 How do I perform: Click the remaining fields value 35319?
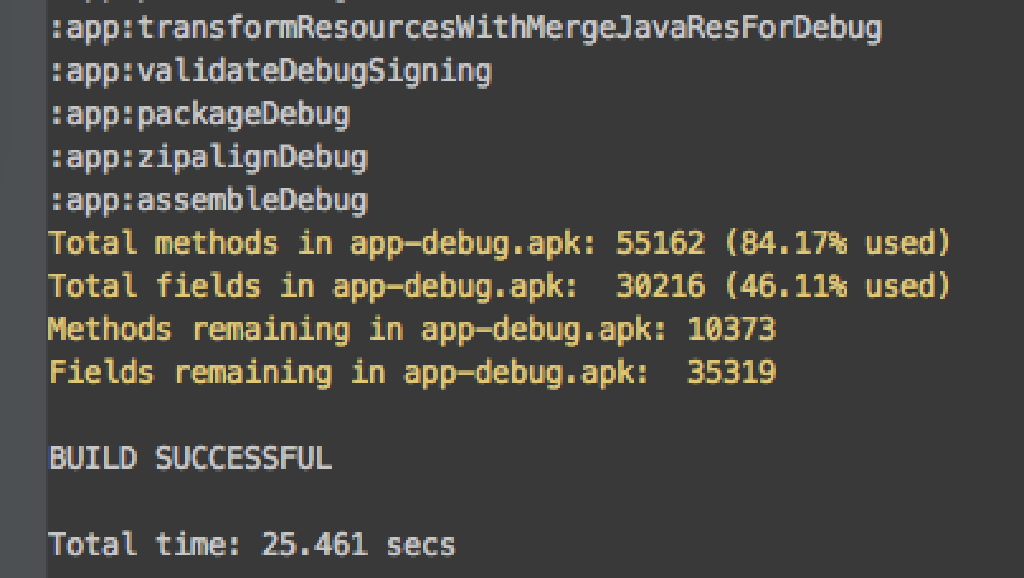point(731,373)
